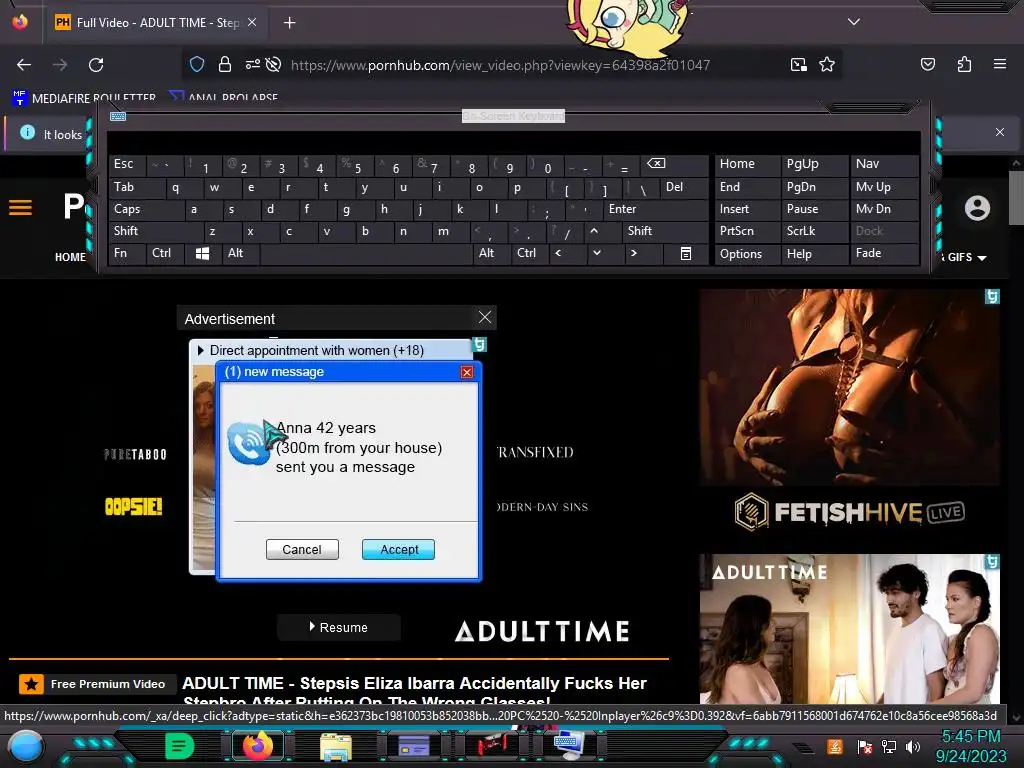Click the Enter key on the keyboard
Screen dimensions: 1024x768
tap(656, 209)
